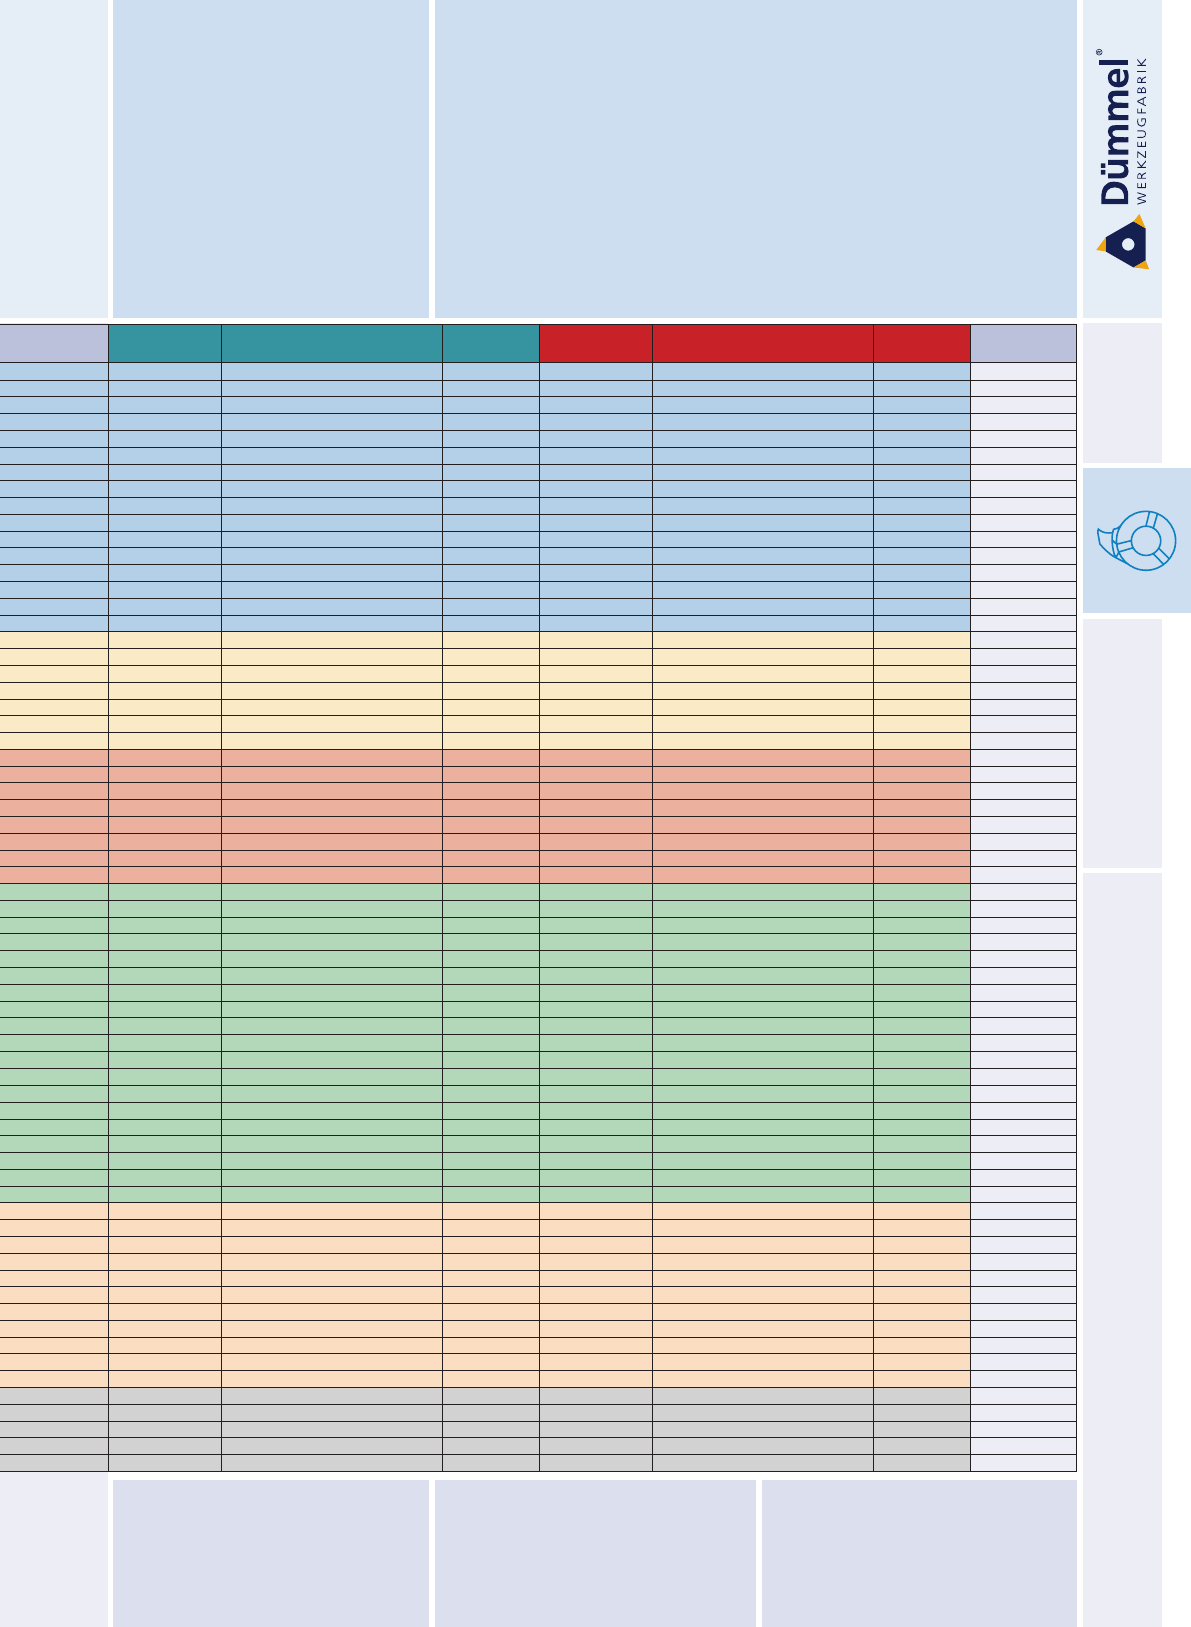
Task: Click the "WERKZEUGFABRIK" subtitle text
Action: point(1143,131)
